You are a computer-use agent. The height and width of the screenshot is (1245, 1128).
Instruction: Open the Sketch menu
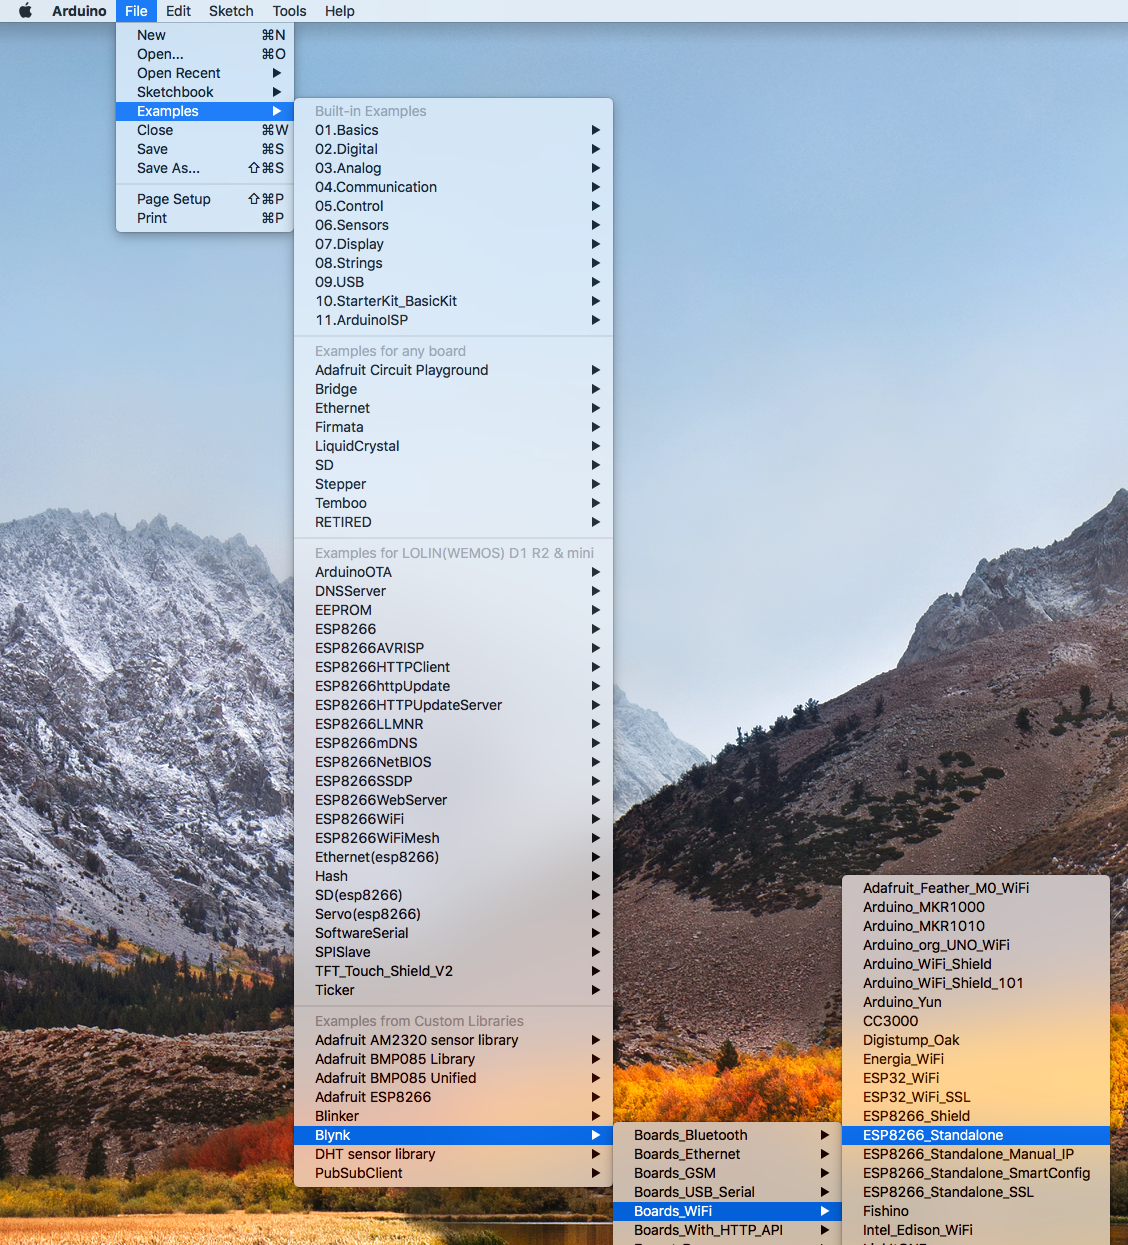230,11
